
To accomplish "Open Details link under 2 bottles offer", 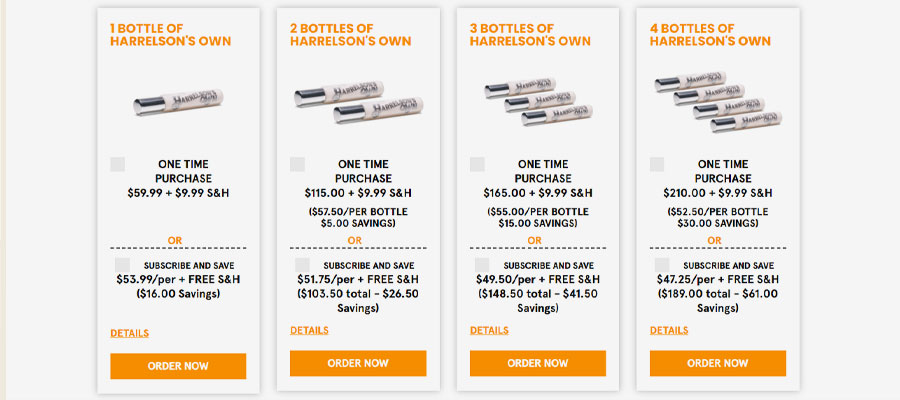I will (x=309, y=331).
